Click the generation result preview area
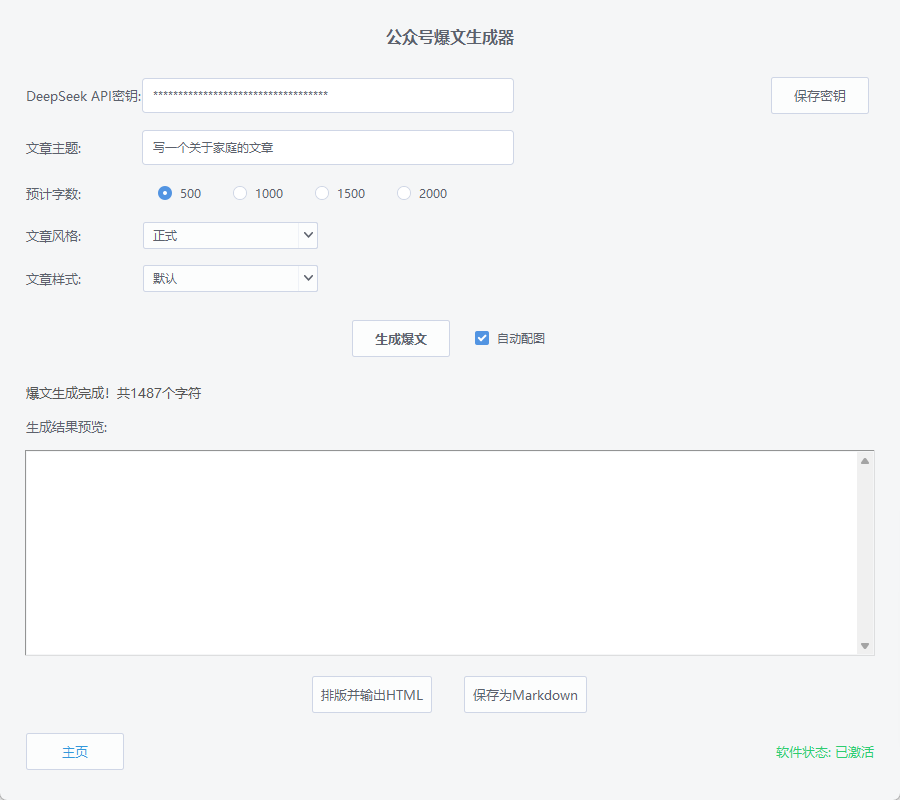This screenshot has width=900, height=800. tap(440, 550)
